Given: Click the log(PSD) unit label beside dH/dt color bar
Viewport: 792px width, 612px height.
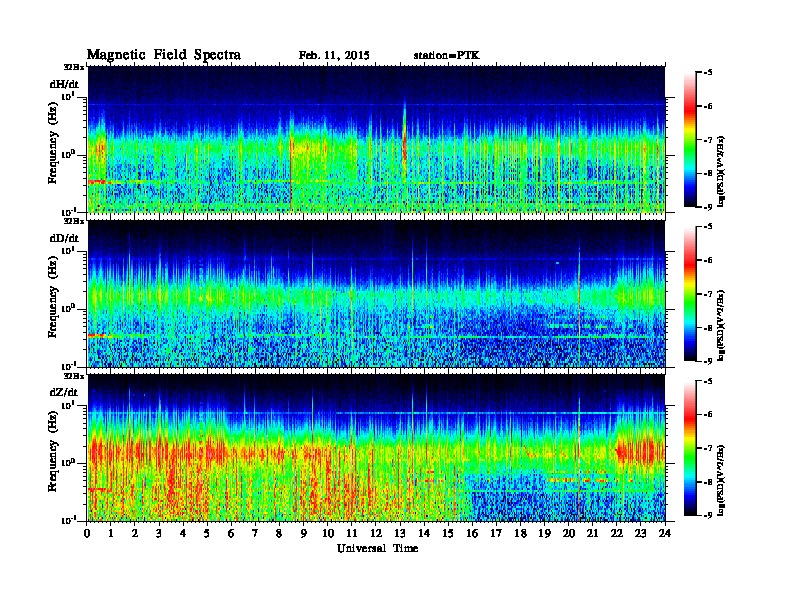Looking at the screenshot, I should pyautogui.click(x=721, y=172).
